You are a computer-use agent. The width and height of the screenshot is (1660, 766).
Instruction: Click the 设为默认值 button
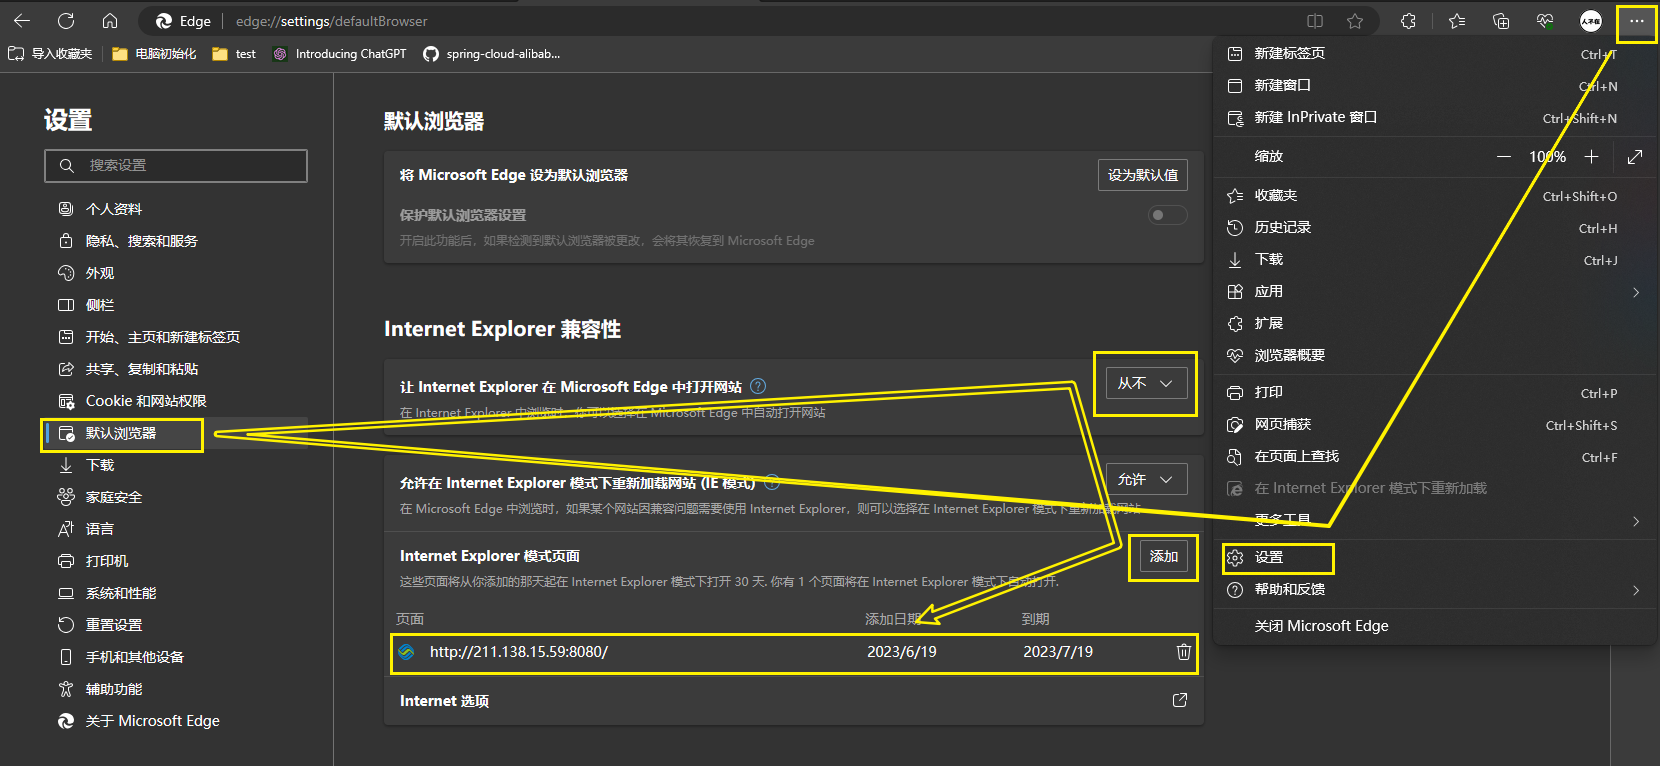click(1142, 175)
